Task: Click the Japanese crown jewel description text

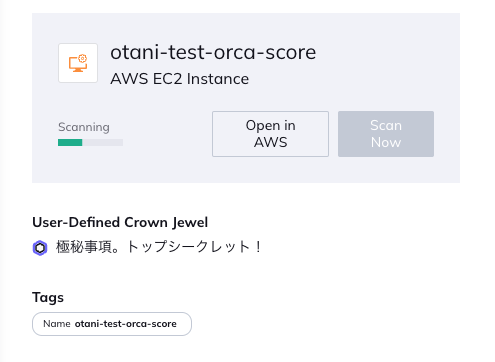Action: click(159, 247)
